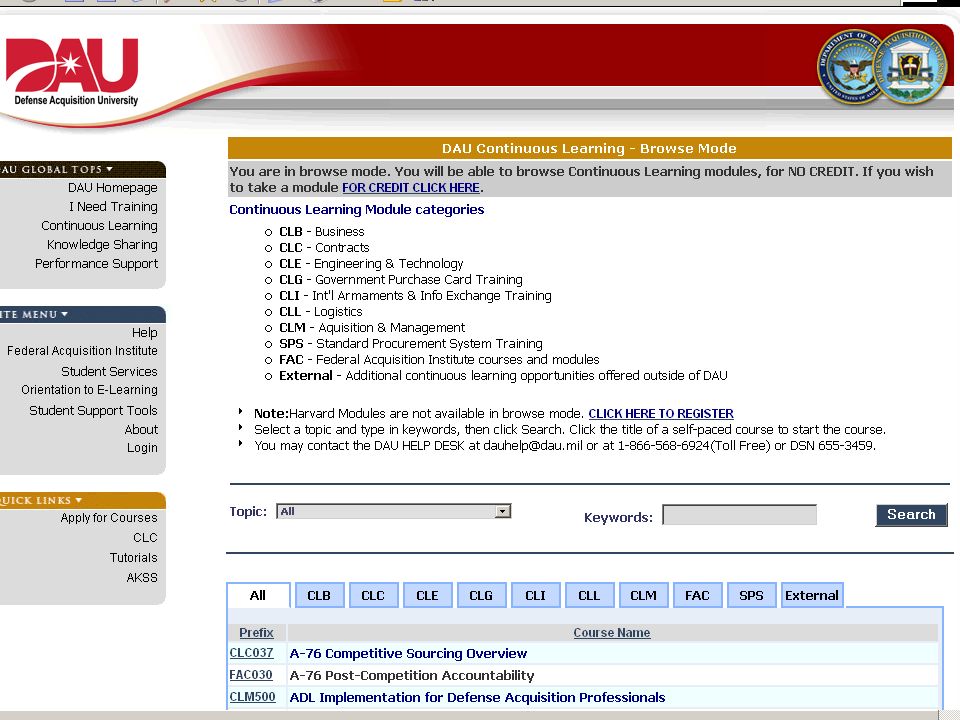Screen dimensions: 960x720
Task: Open Federal Acquisition Institute link
Action: (82, 351)
